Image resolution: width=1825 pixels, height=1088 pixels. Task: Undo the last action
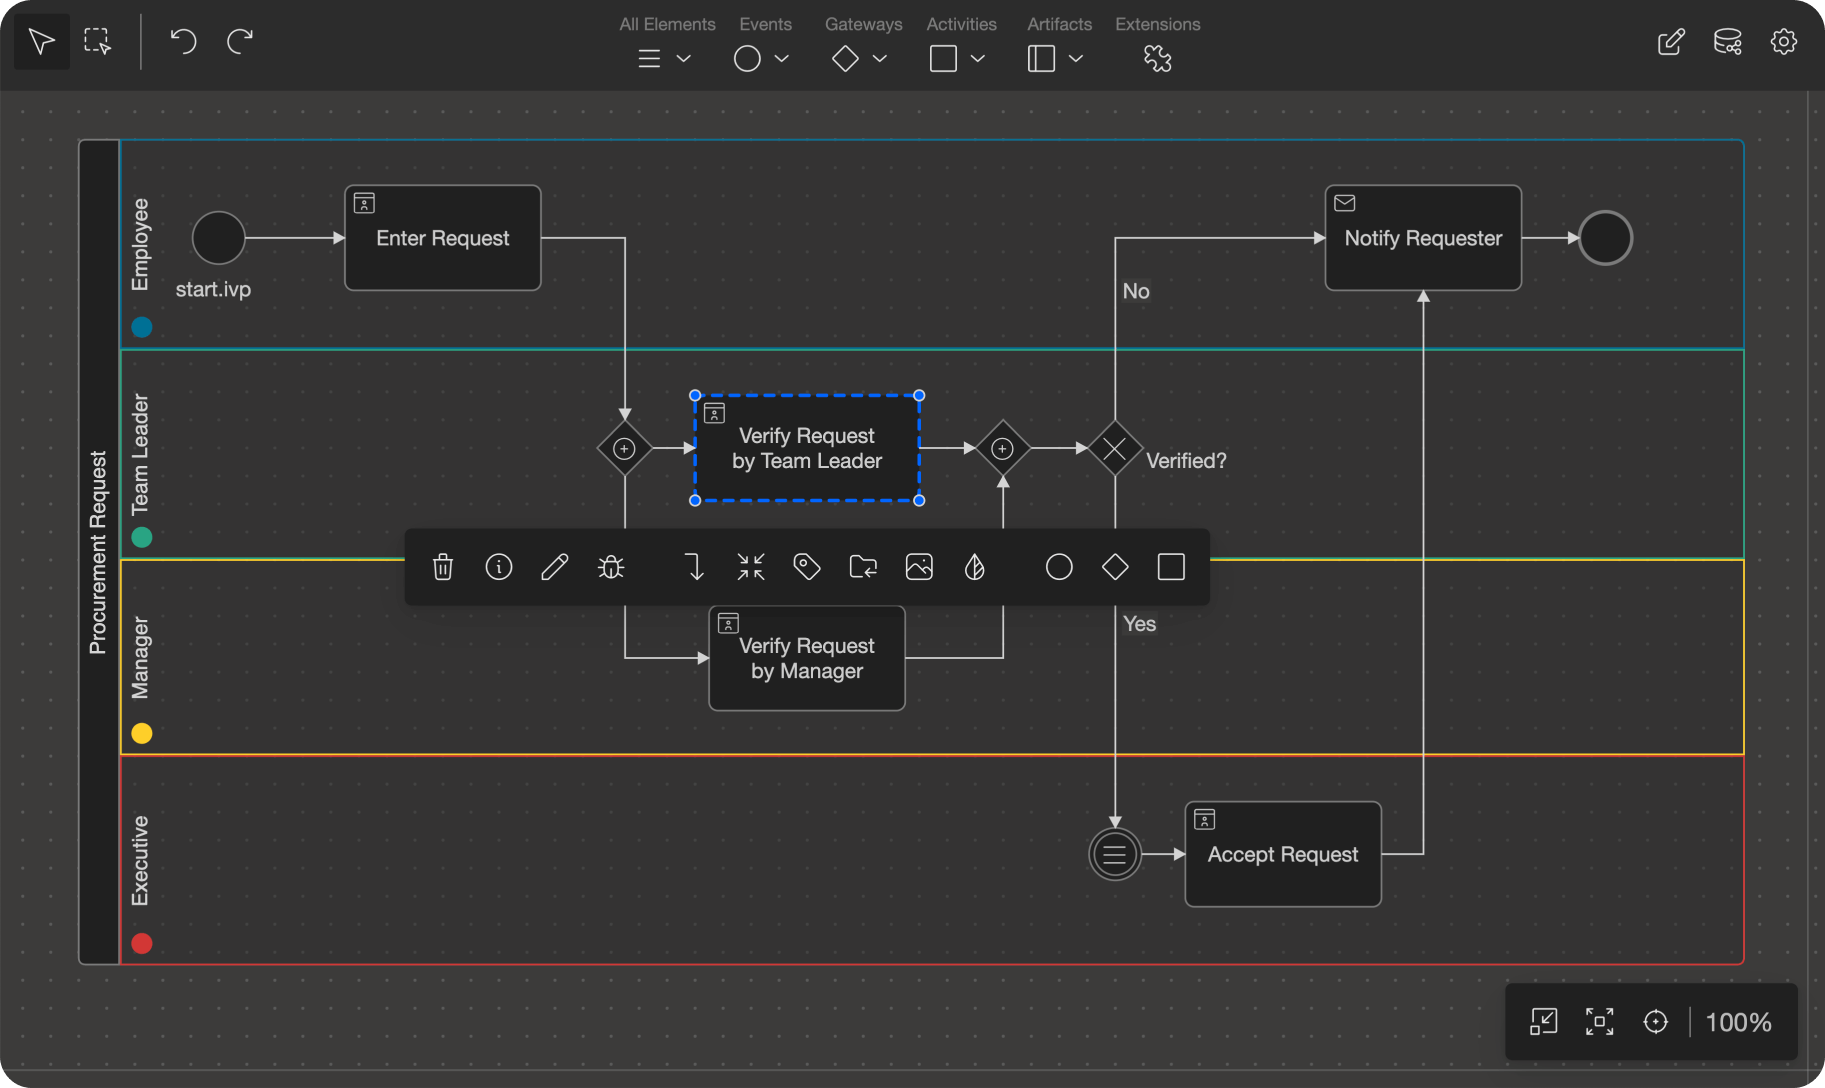tap(183, 41)
